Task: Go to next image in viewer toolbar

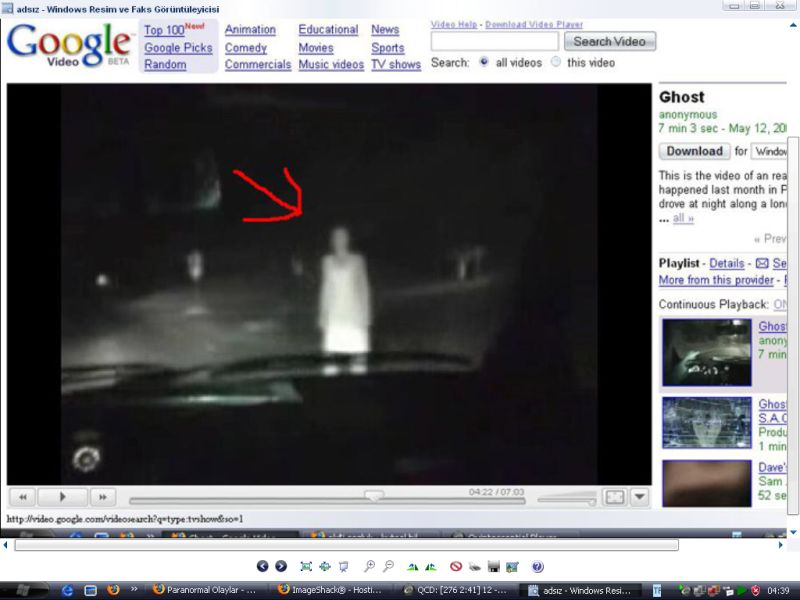Action: [281, 566]
